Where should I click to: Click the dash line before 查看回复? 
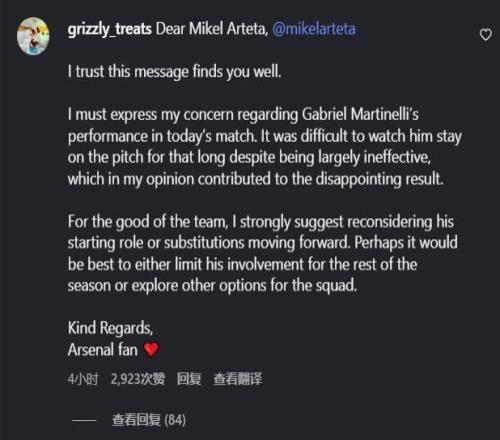tap(84, 420)
